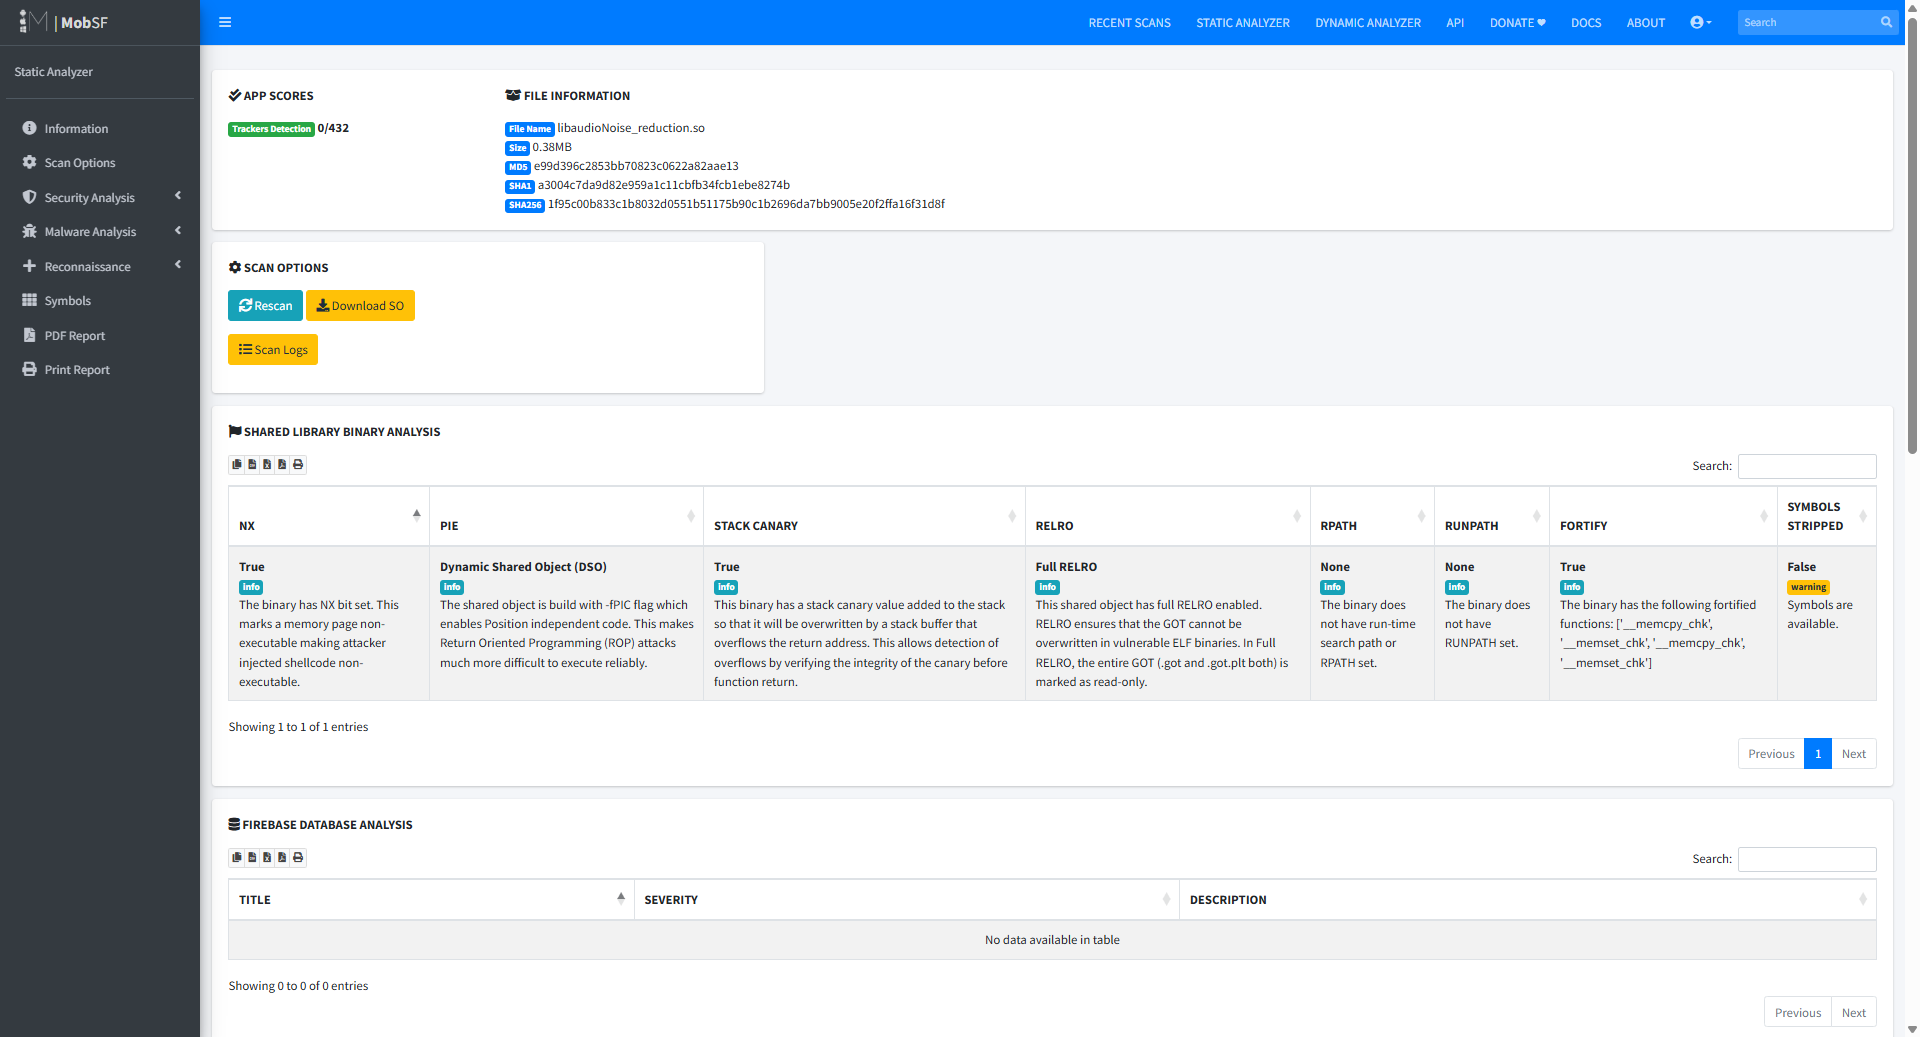
Task: Expand the Security Analysis sidebar section
Action: click(100, 197)
